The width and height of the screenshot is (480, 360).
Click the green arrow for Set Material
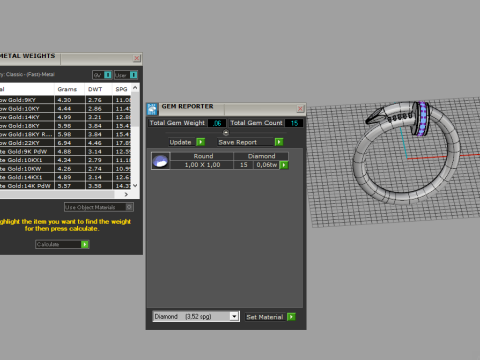click(x=291, y=317)
